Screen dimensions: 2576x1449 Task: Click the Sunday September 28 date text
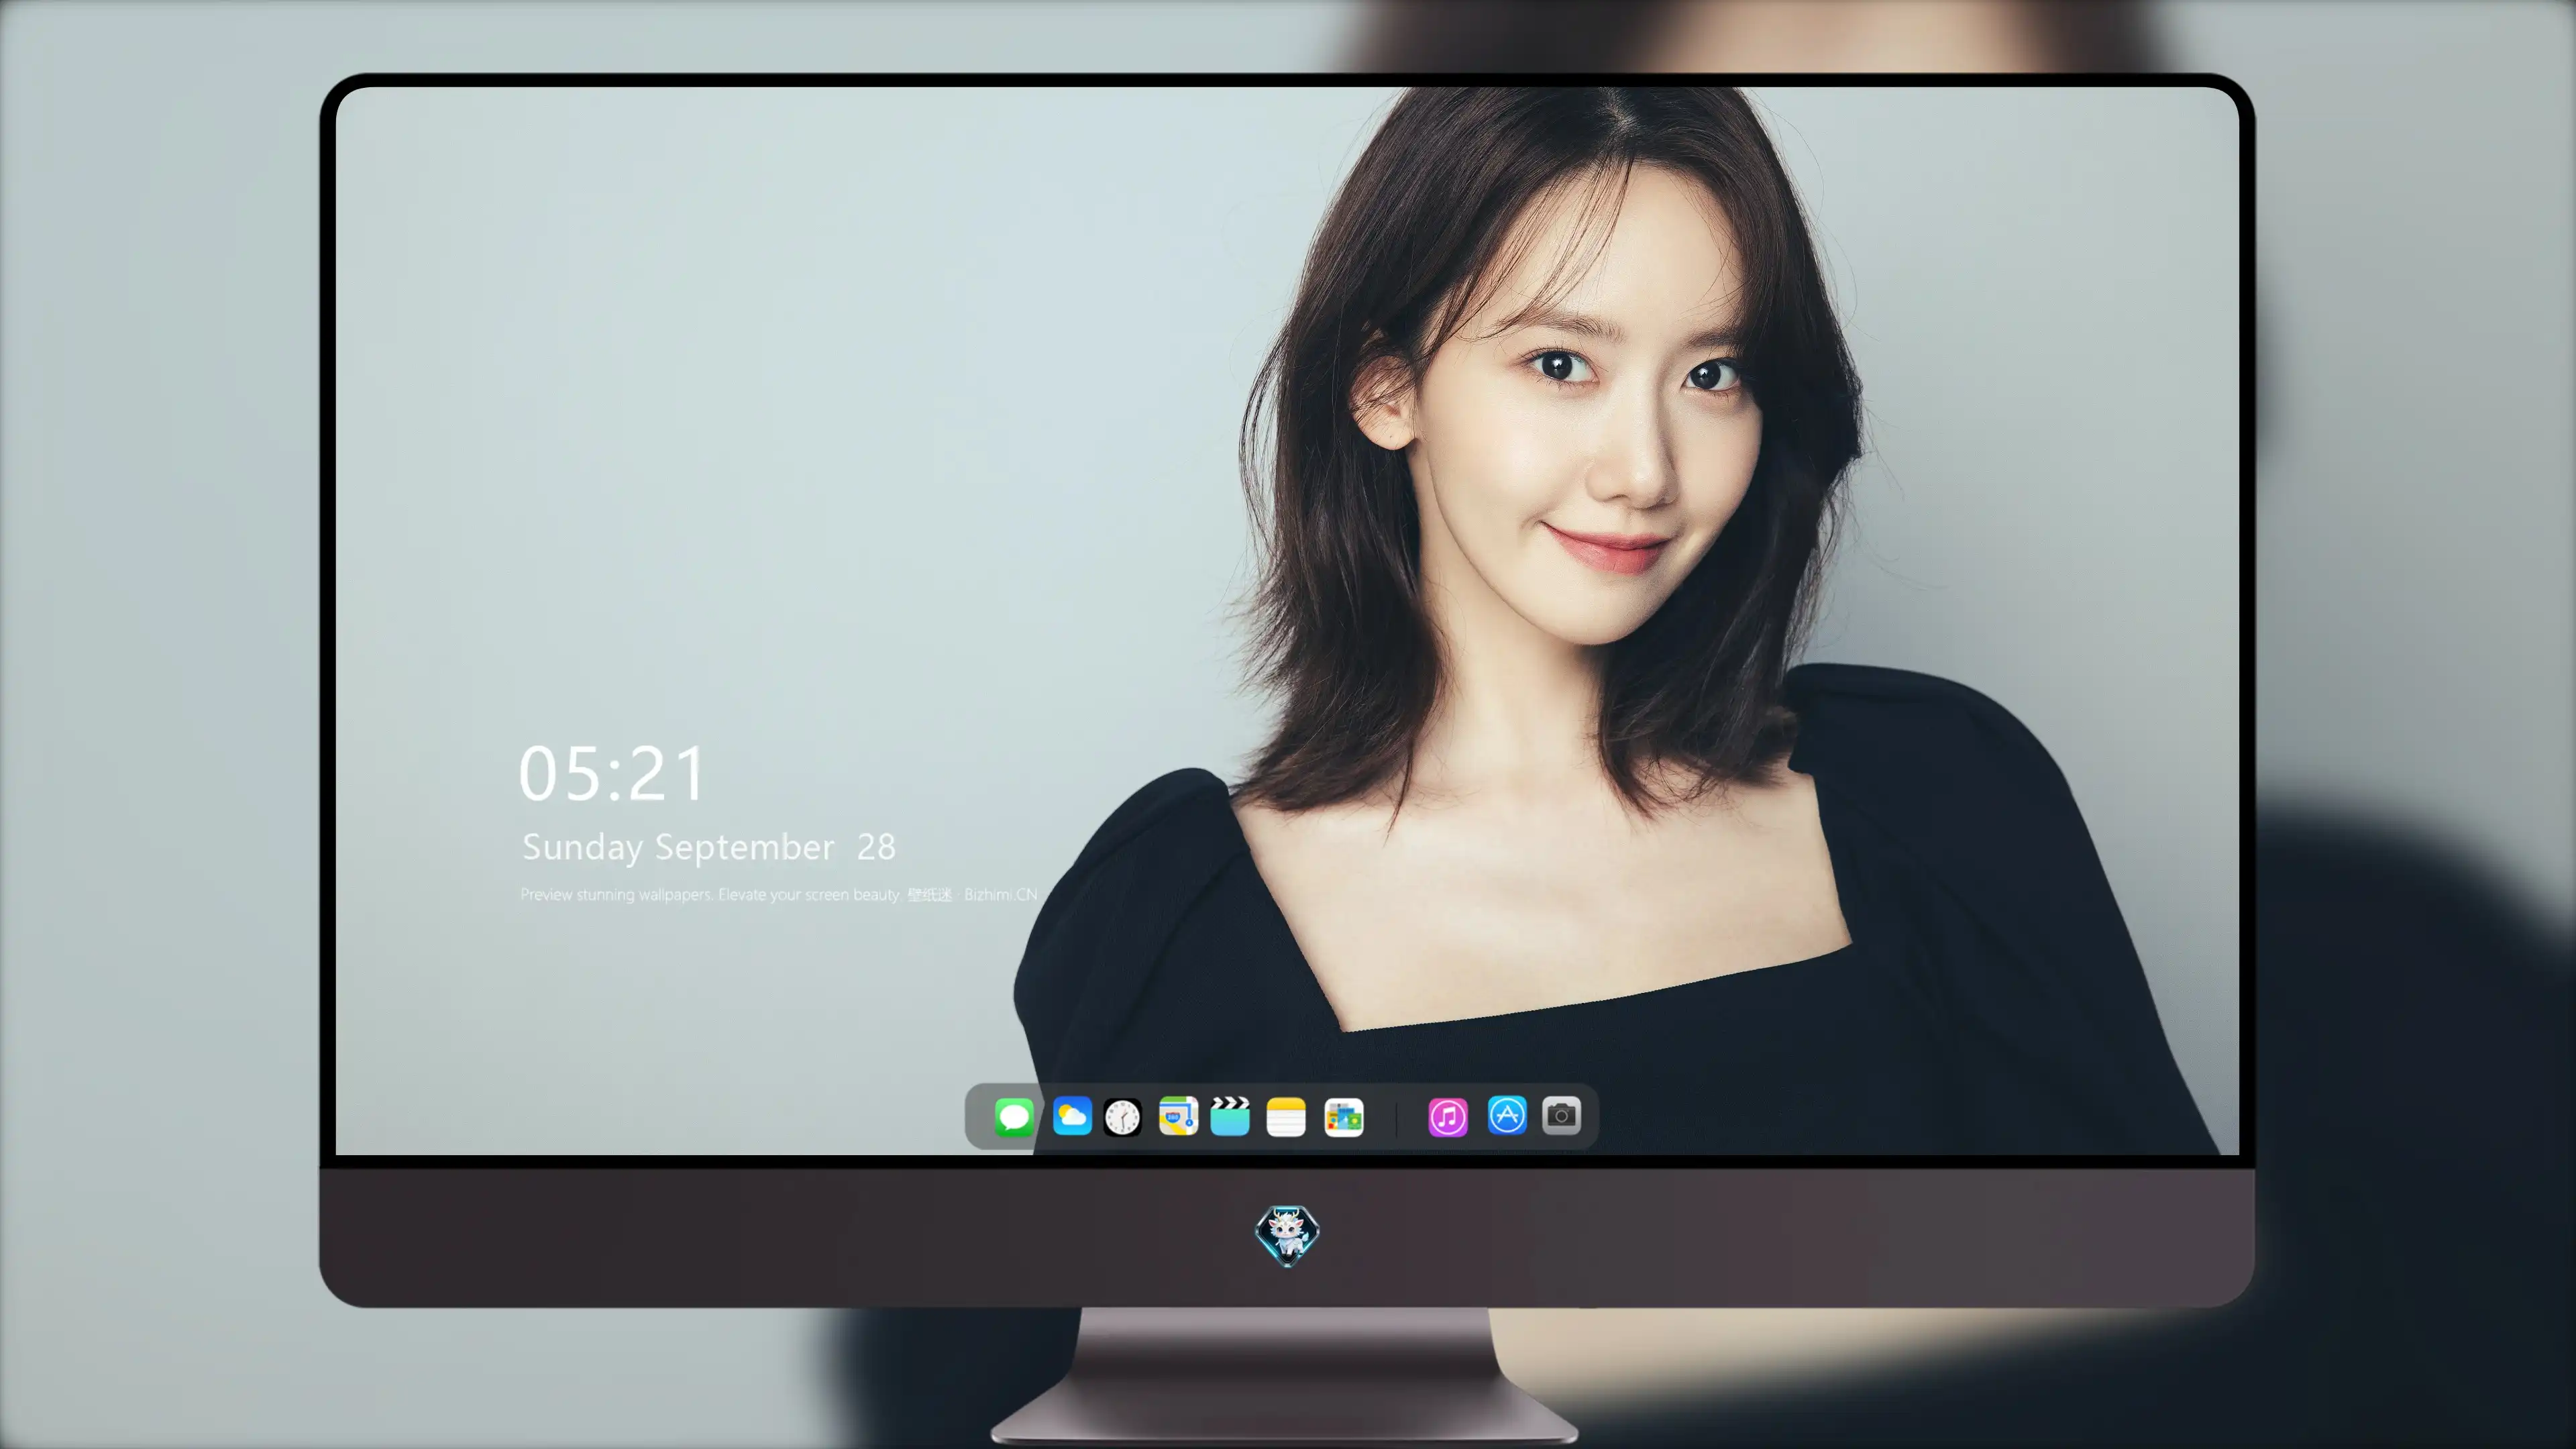[709, 847]
